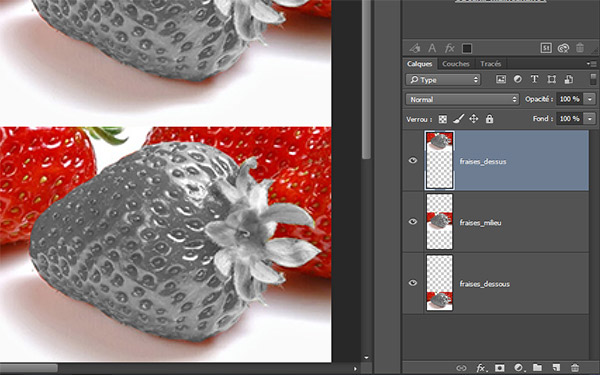Create a new group folder icon

[x=537, y=368]
